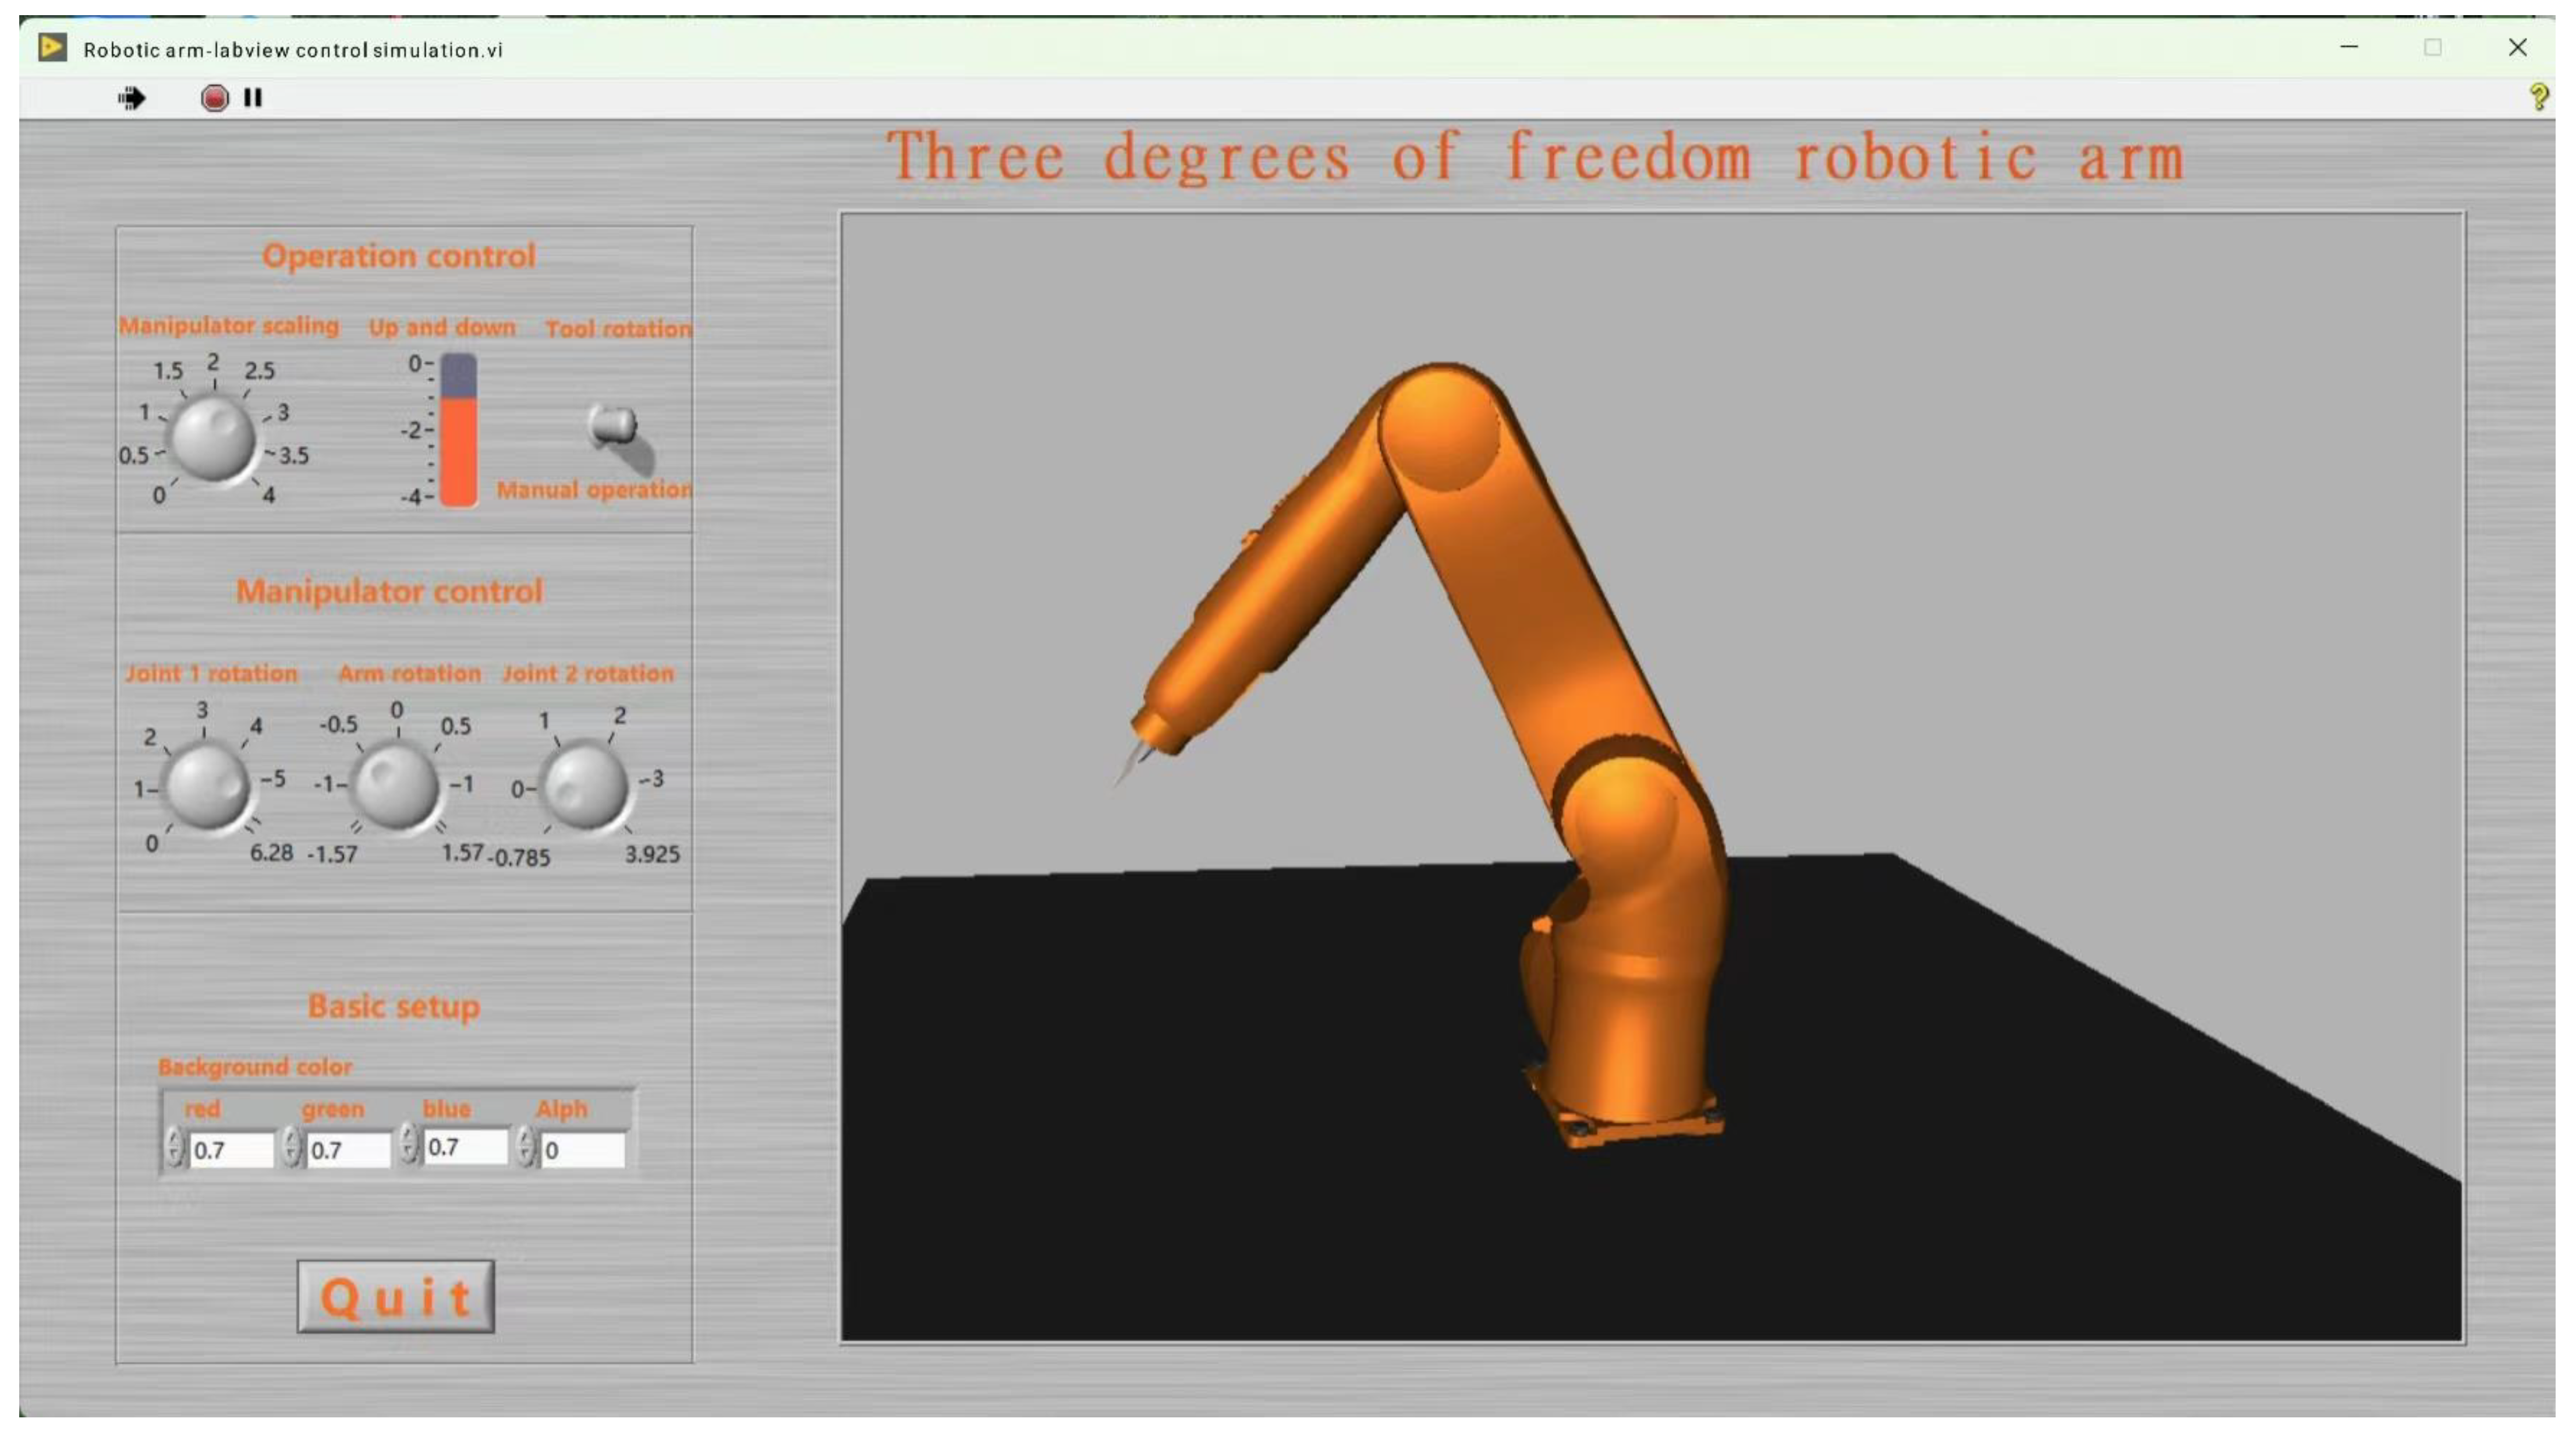Open the context help question mark

[x=2538, y=97]
